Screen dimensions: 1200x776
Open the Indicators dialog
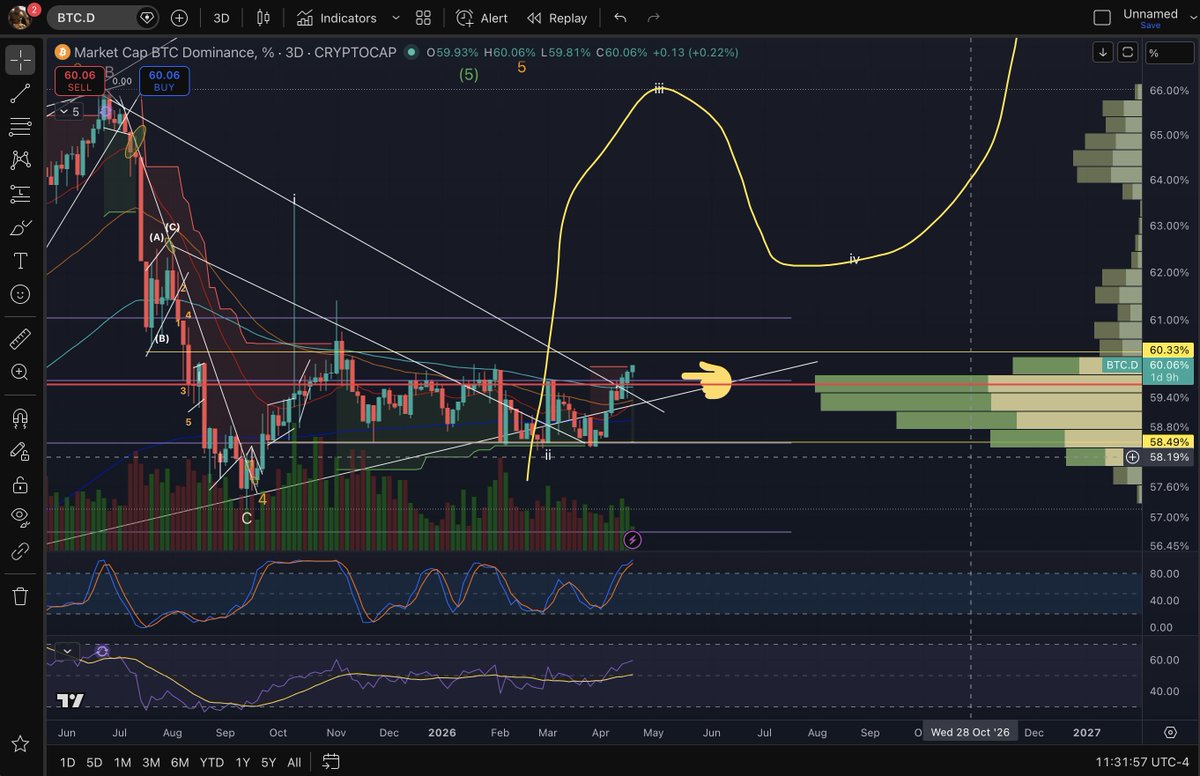pyautogui.click(x=337, y=18)
